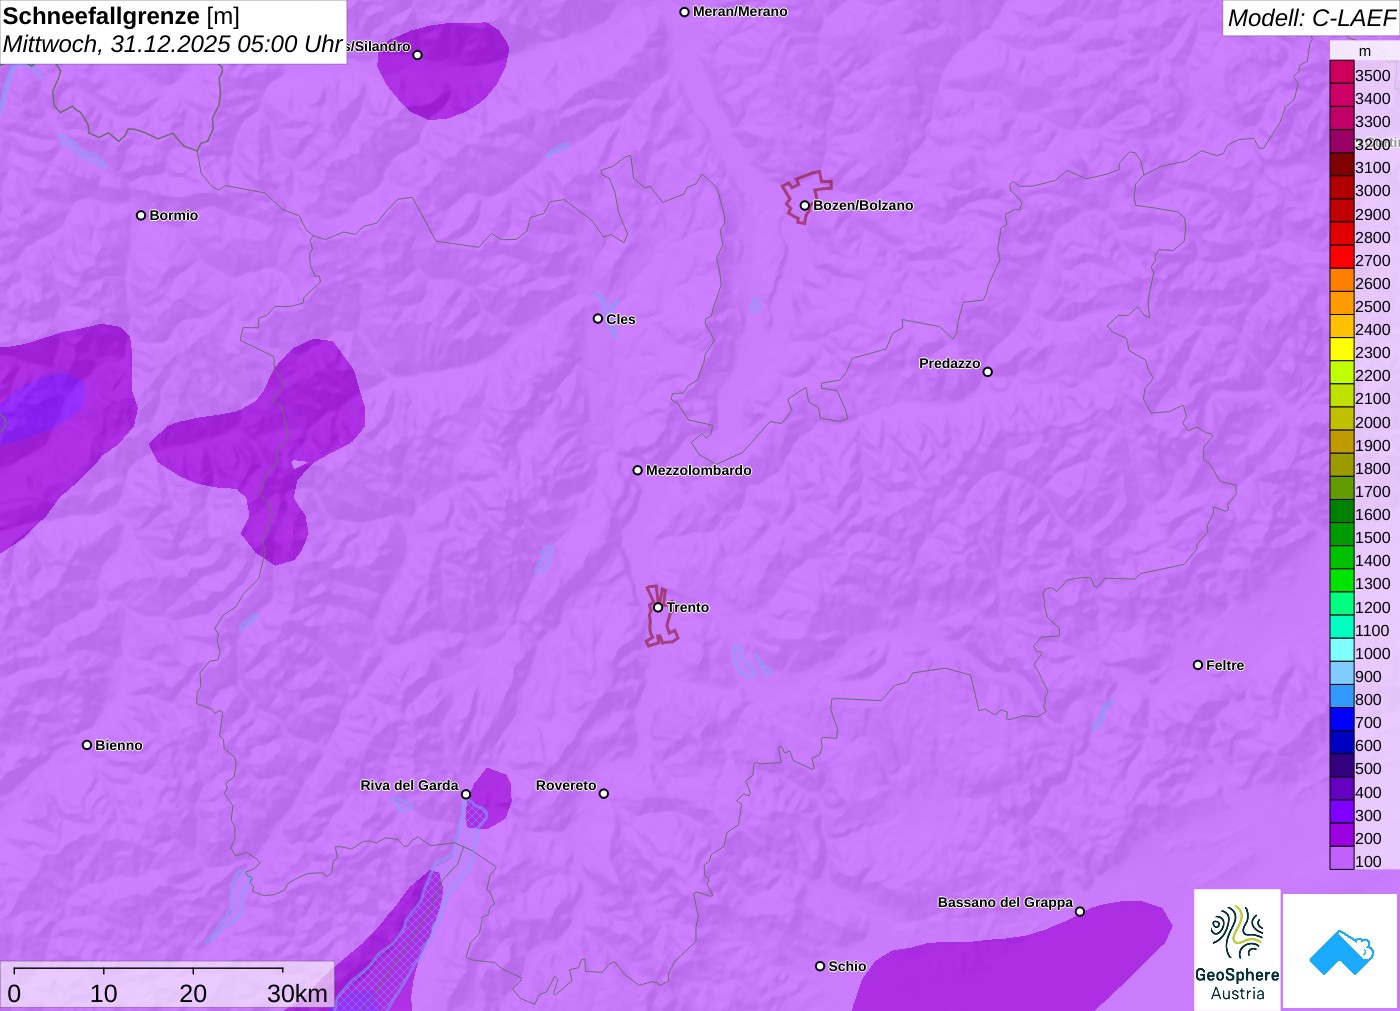Viewport: 1400px width, 1011px height.
Task: Click the Rovereto marker dot
Action: click(604, 794)
